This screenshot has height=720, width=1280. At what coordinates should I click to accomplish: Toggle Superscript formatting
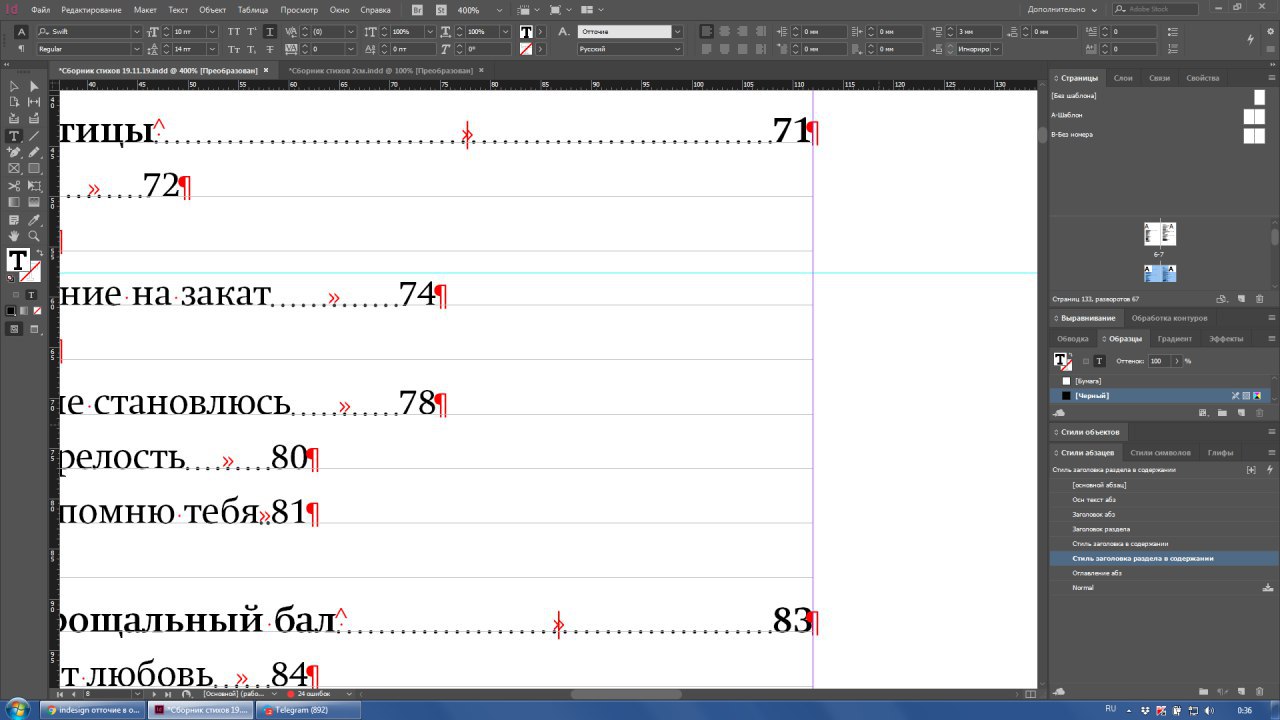click(252, 32)
